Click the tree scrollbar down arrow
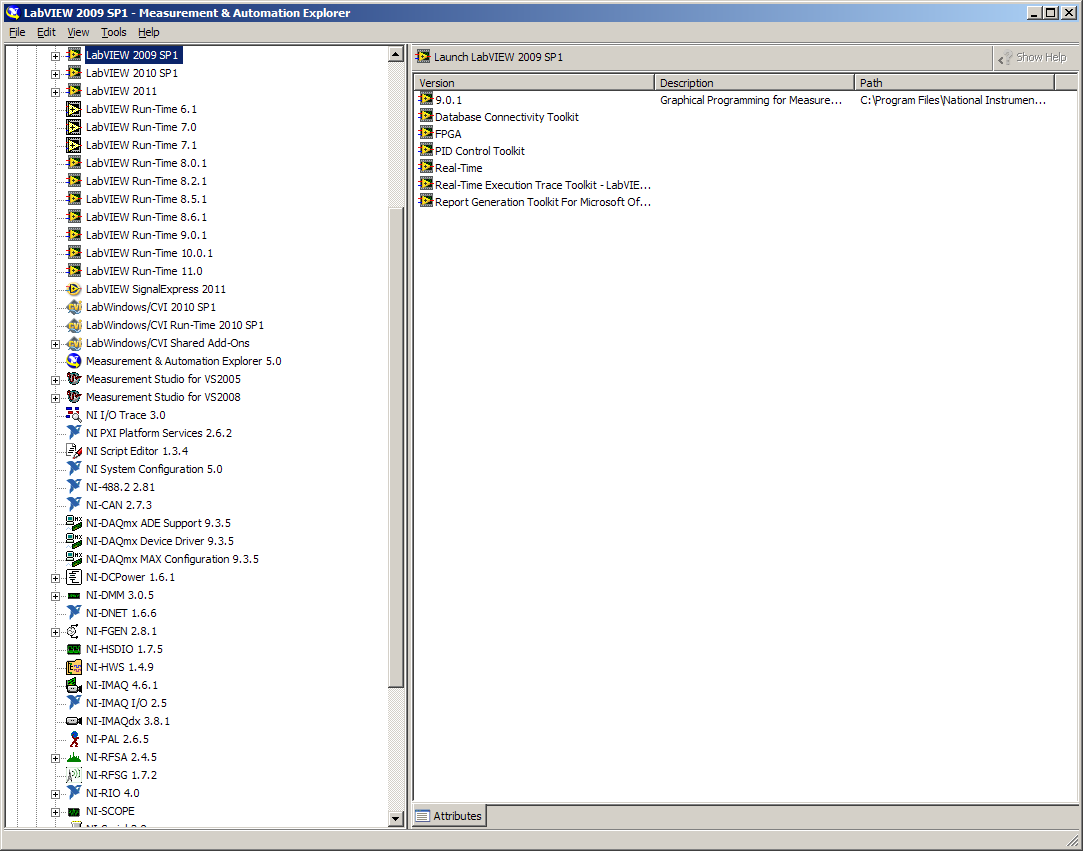 pyautogui.click(x=396, y=819)
